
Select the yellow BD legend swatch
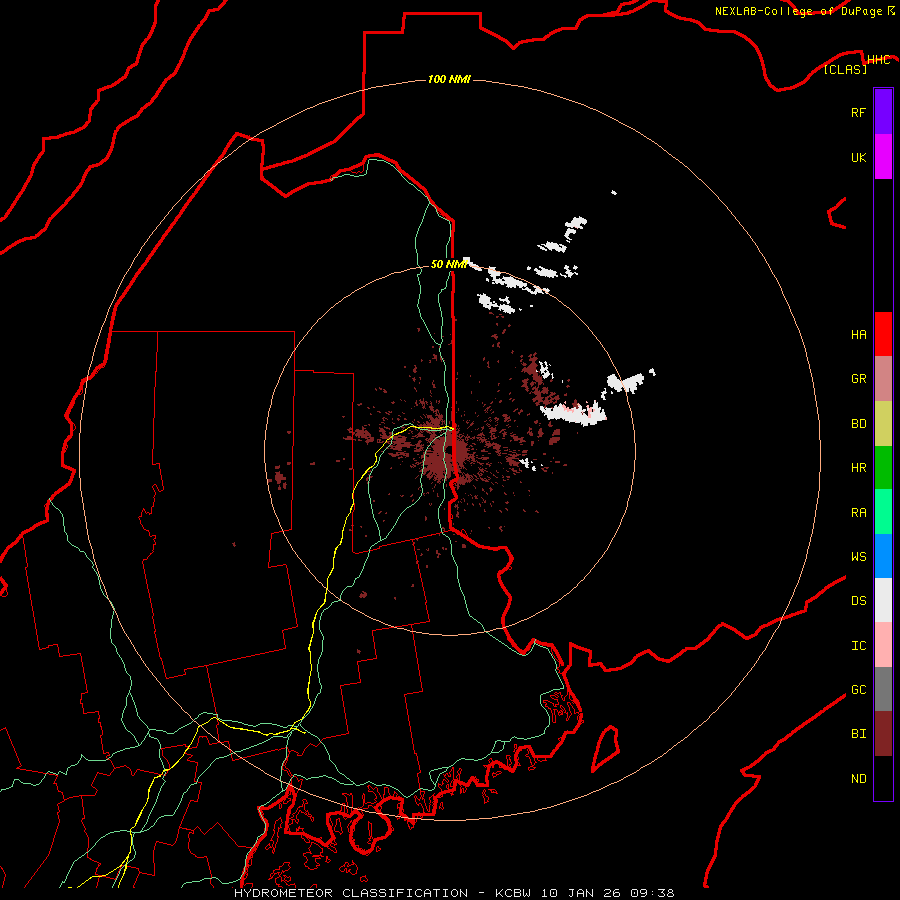[883, 424]
